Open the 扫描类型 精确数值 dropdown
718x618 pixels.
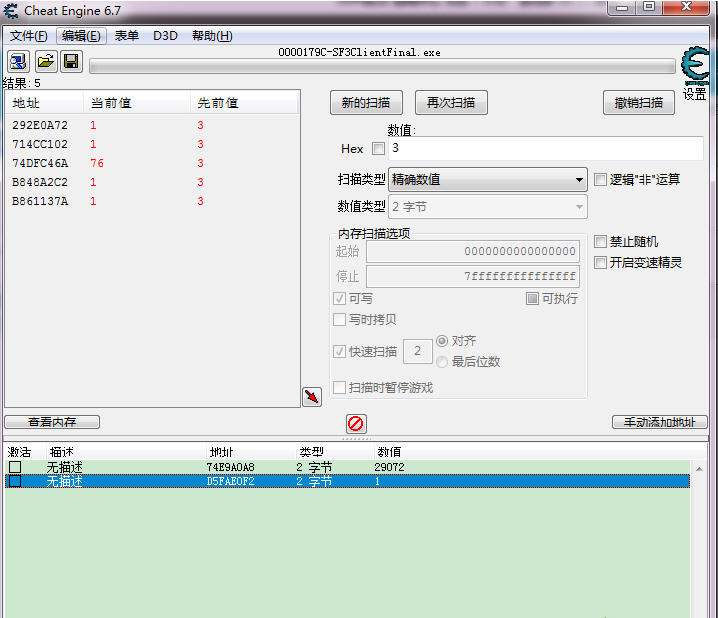point(488,179)
